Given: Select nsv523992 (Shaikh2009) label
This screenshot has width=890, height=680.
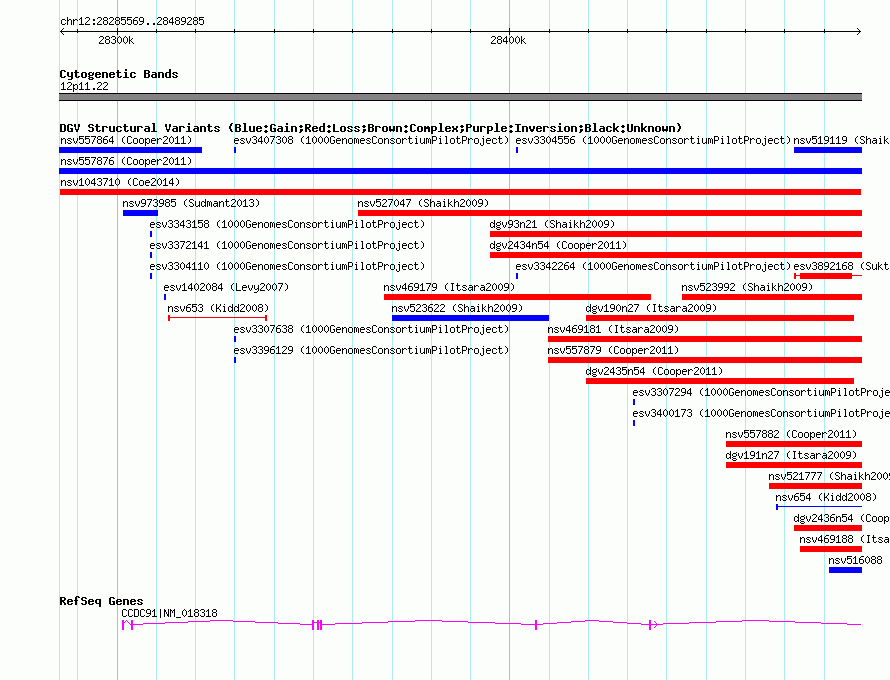Looking at the screenshot, I should click(x=747, y=287).
